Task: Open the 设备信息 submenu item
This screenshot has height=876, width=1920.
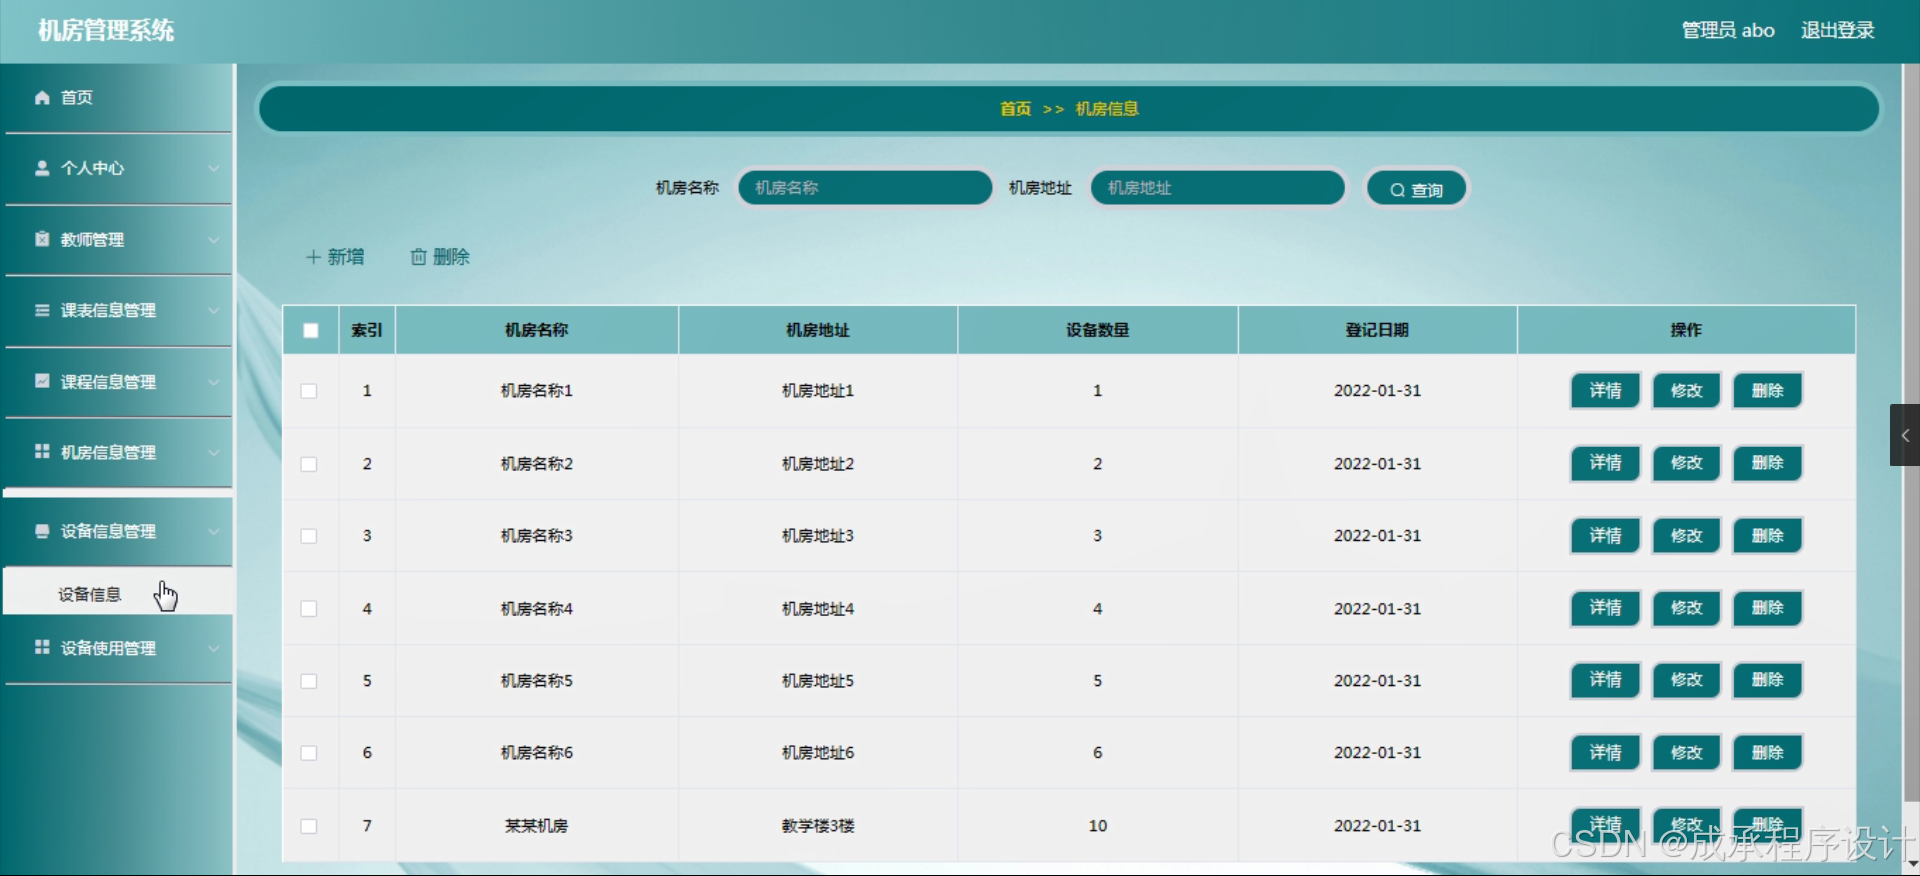Action: point(118,594)
